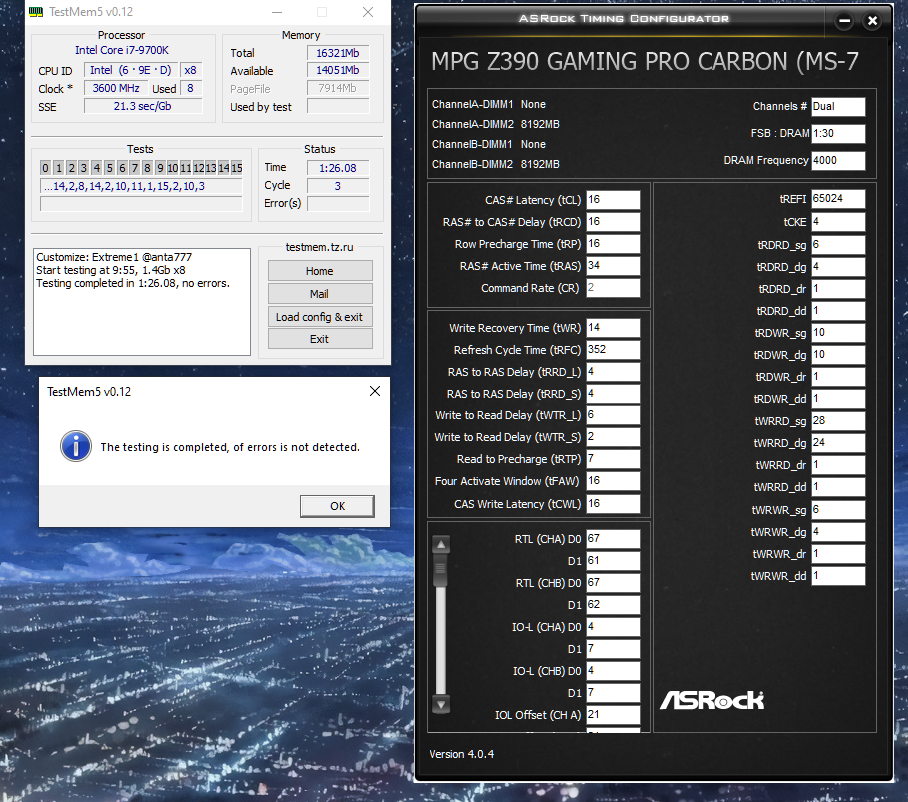This screenshot has width=908, height=802.
Task: Click the test sequence list text
Action: (x=141, y=186)
